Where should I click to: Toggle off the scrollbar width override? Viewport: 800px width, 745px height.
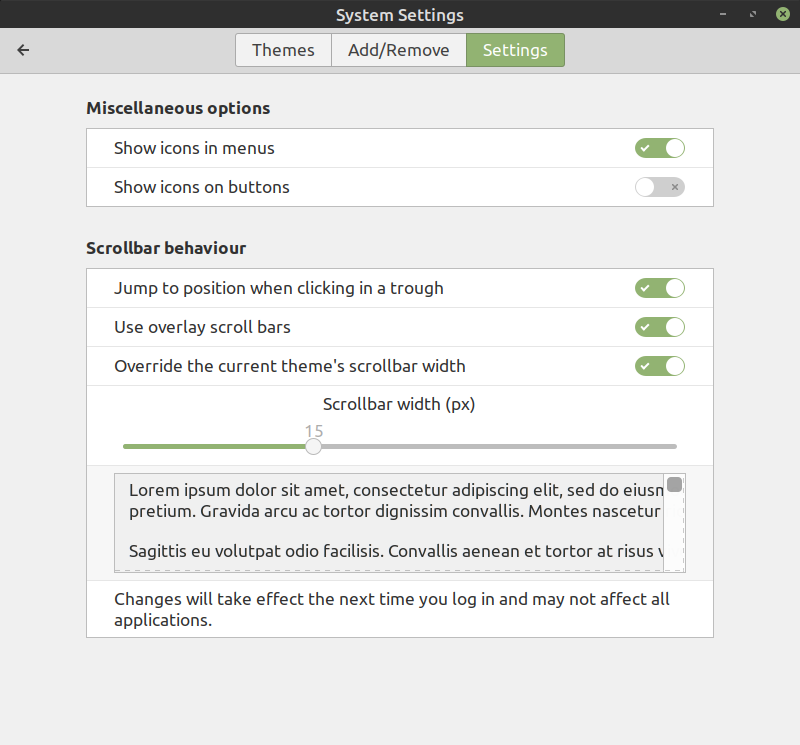659,366
